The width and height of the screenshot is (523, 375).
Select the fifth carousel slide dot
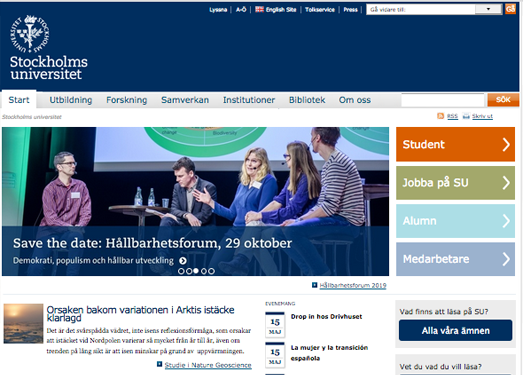211,271
